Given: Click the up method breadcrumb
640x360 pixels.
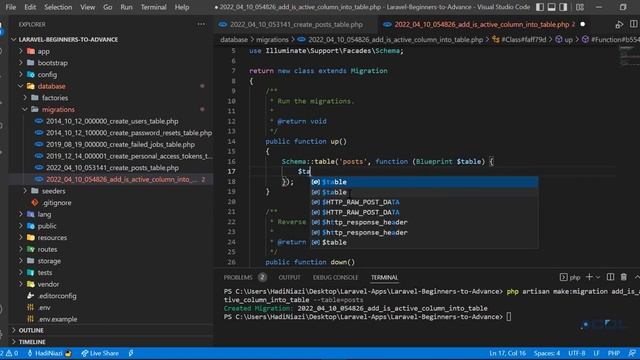Looking at the screenshot, I should (564, 40).
